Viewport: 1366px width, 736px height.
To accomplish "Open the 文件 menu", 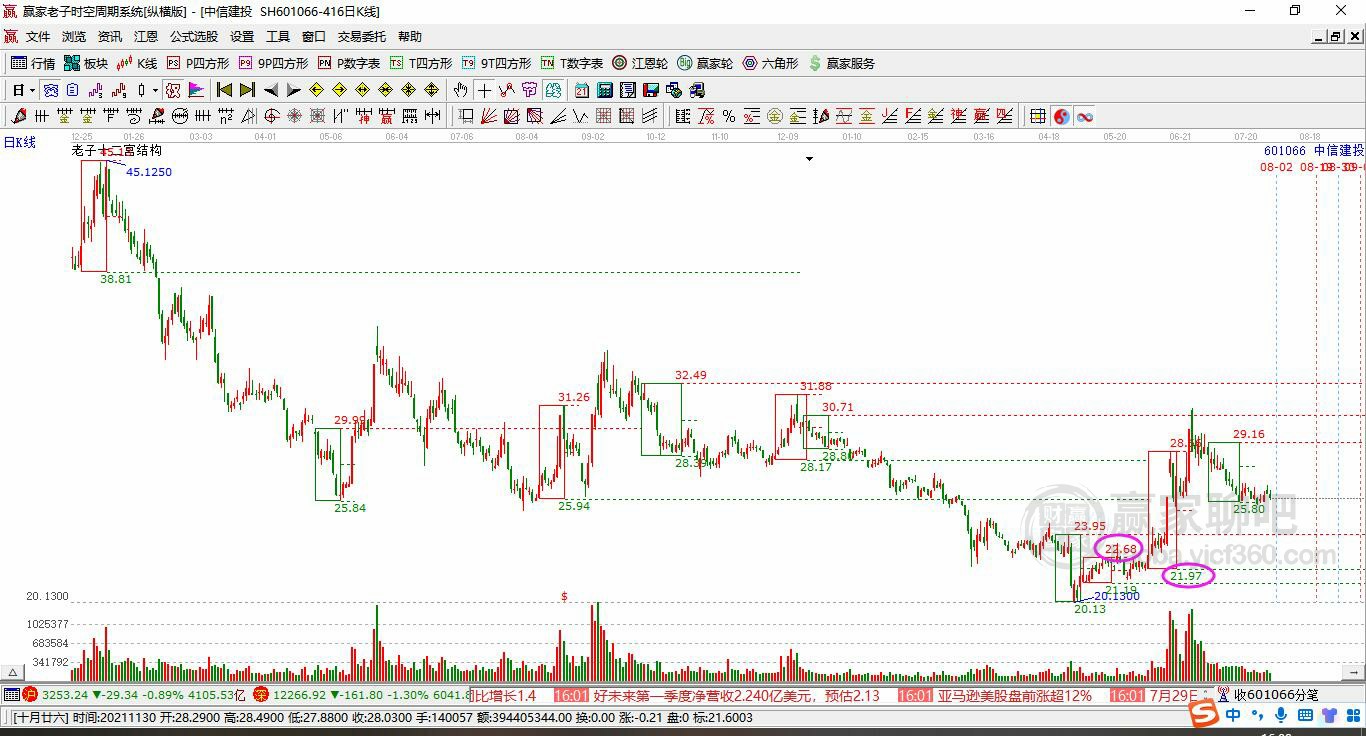I will (38, 37).
